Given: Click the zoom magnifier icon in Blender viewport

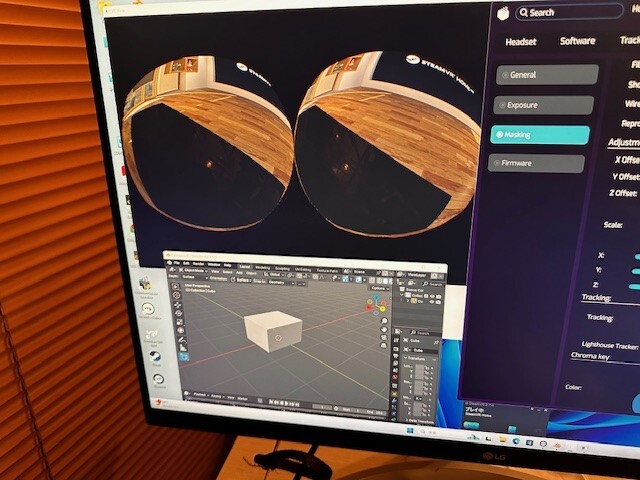Looking at the screenshot, I should click(384, 321).
